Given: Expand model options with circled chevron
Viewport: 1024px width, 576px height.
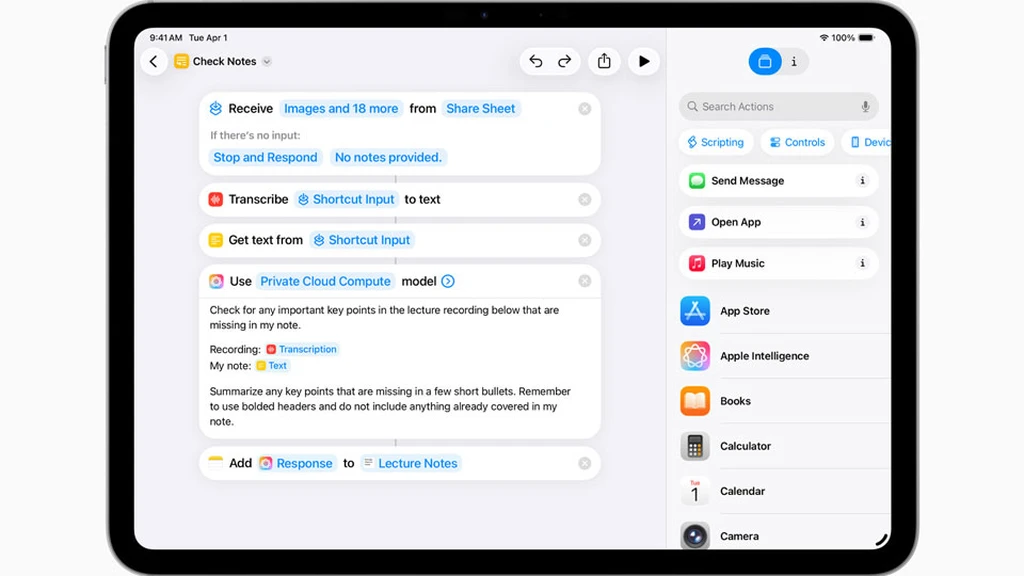Looking at the screenshot, I should click(448, 281).
